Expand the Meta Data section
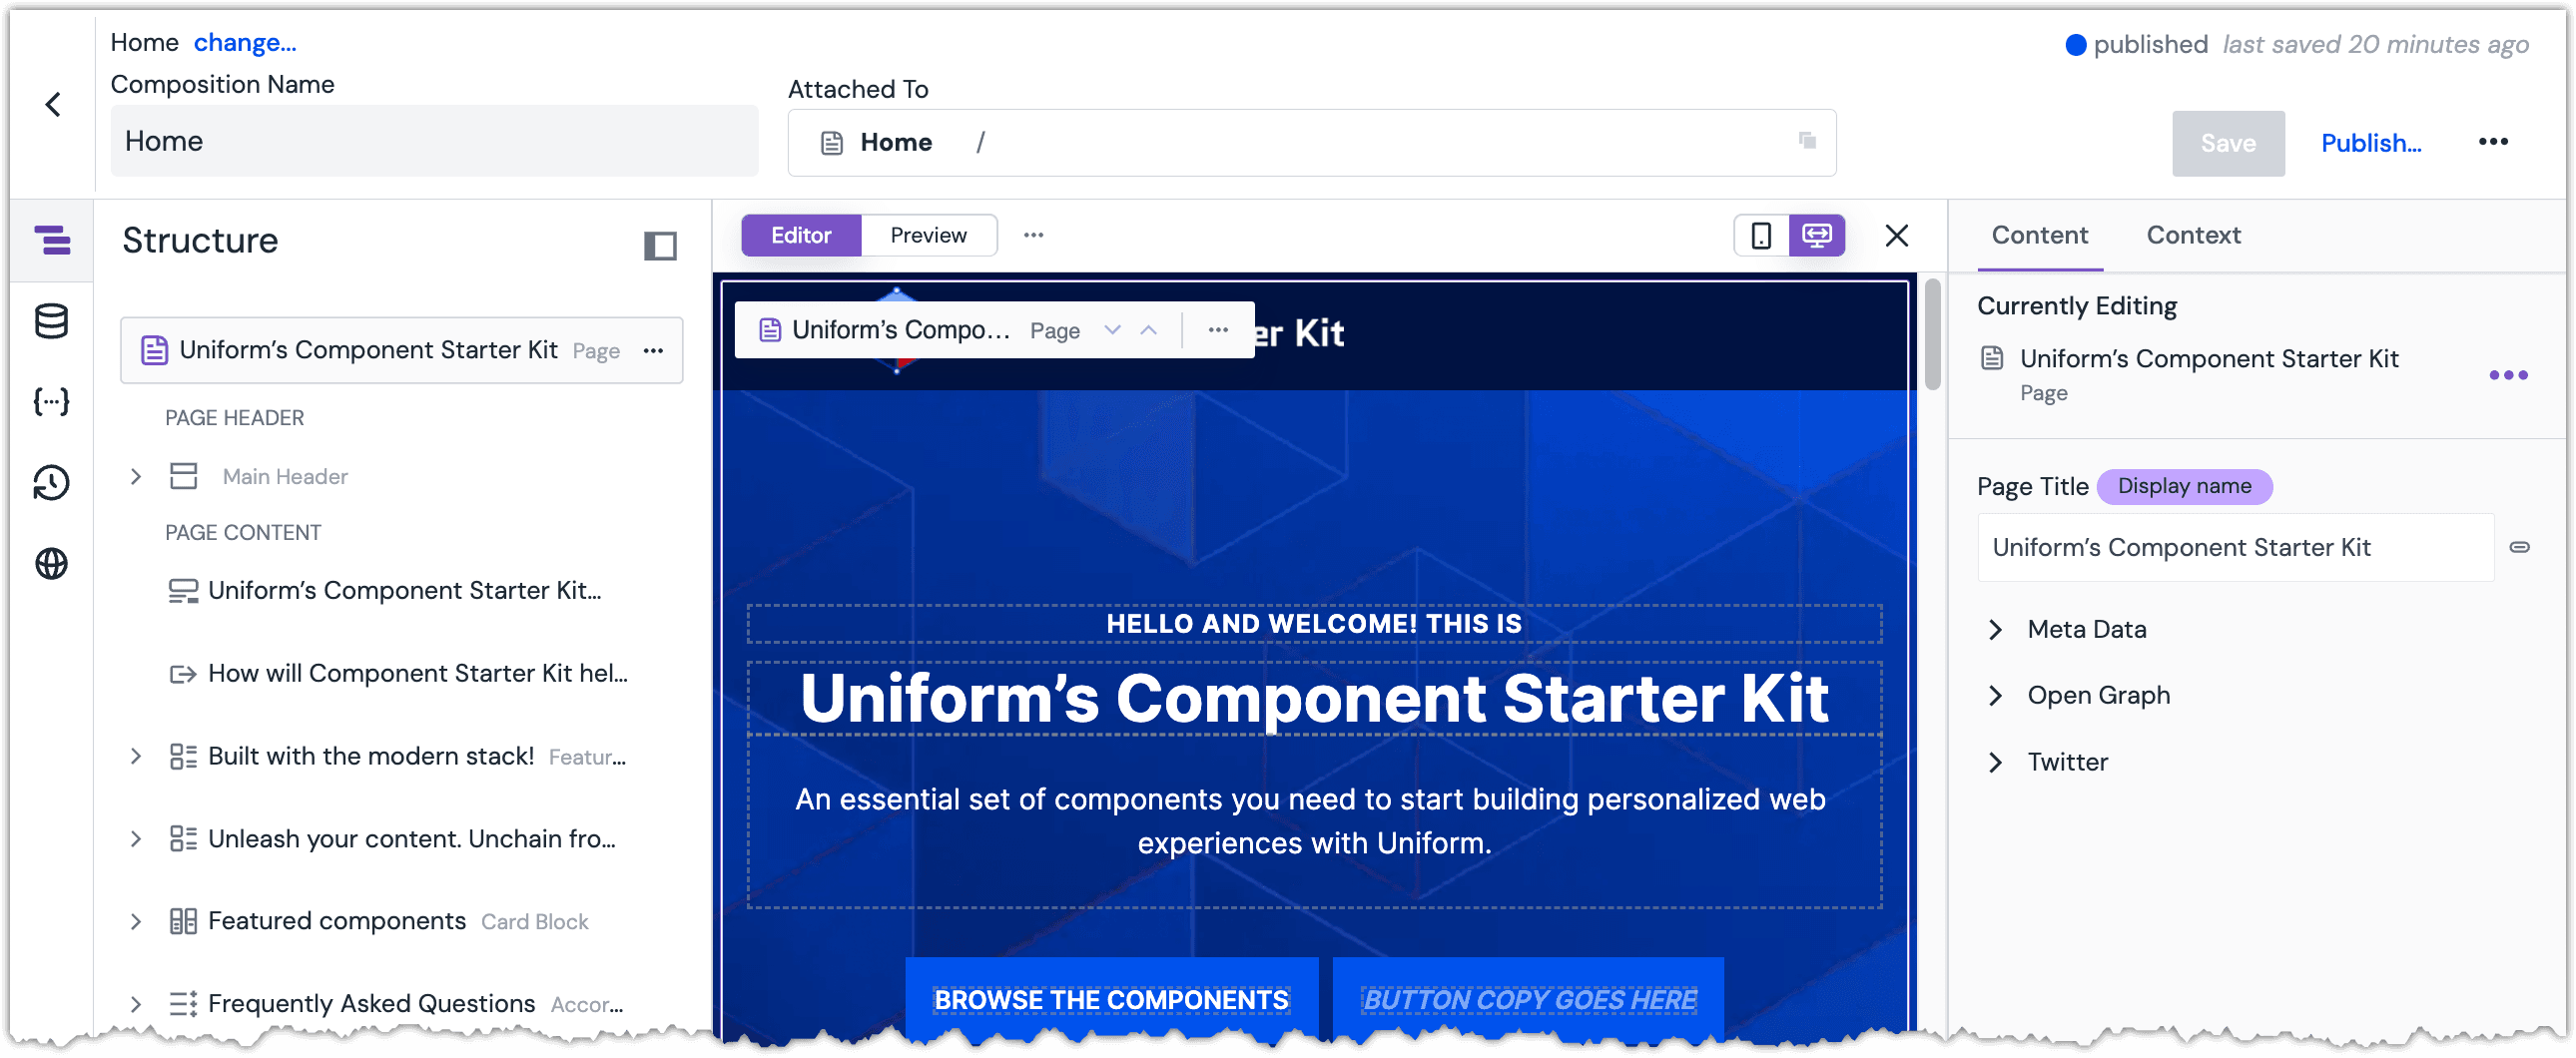Image resolution: width=2576 pixels, height=1058 pixels. click(1995, 630)
